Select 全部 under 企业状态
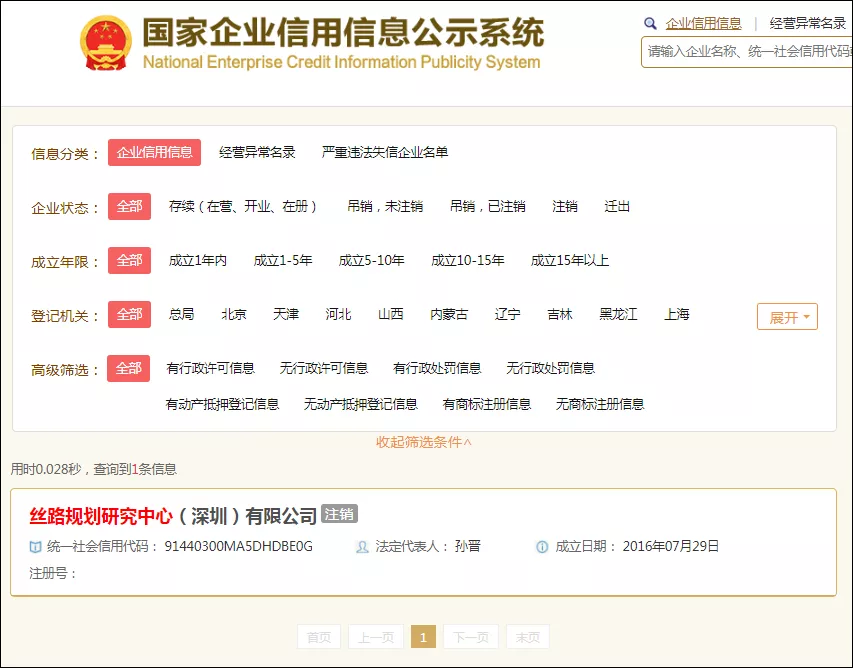The image size is (853, 668). pyautogui.click(x=129, y=207)
